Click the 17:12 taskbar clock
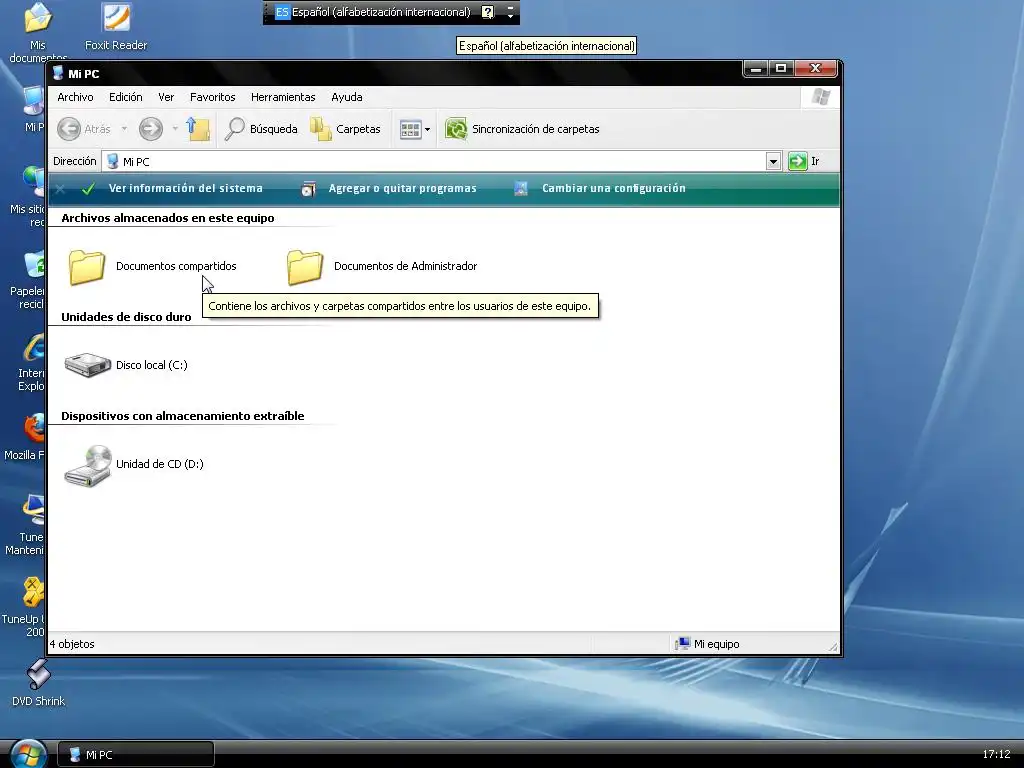Viewport: 1024px width, 768px height. pos(996,754)
